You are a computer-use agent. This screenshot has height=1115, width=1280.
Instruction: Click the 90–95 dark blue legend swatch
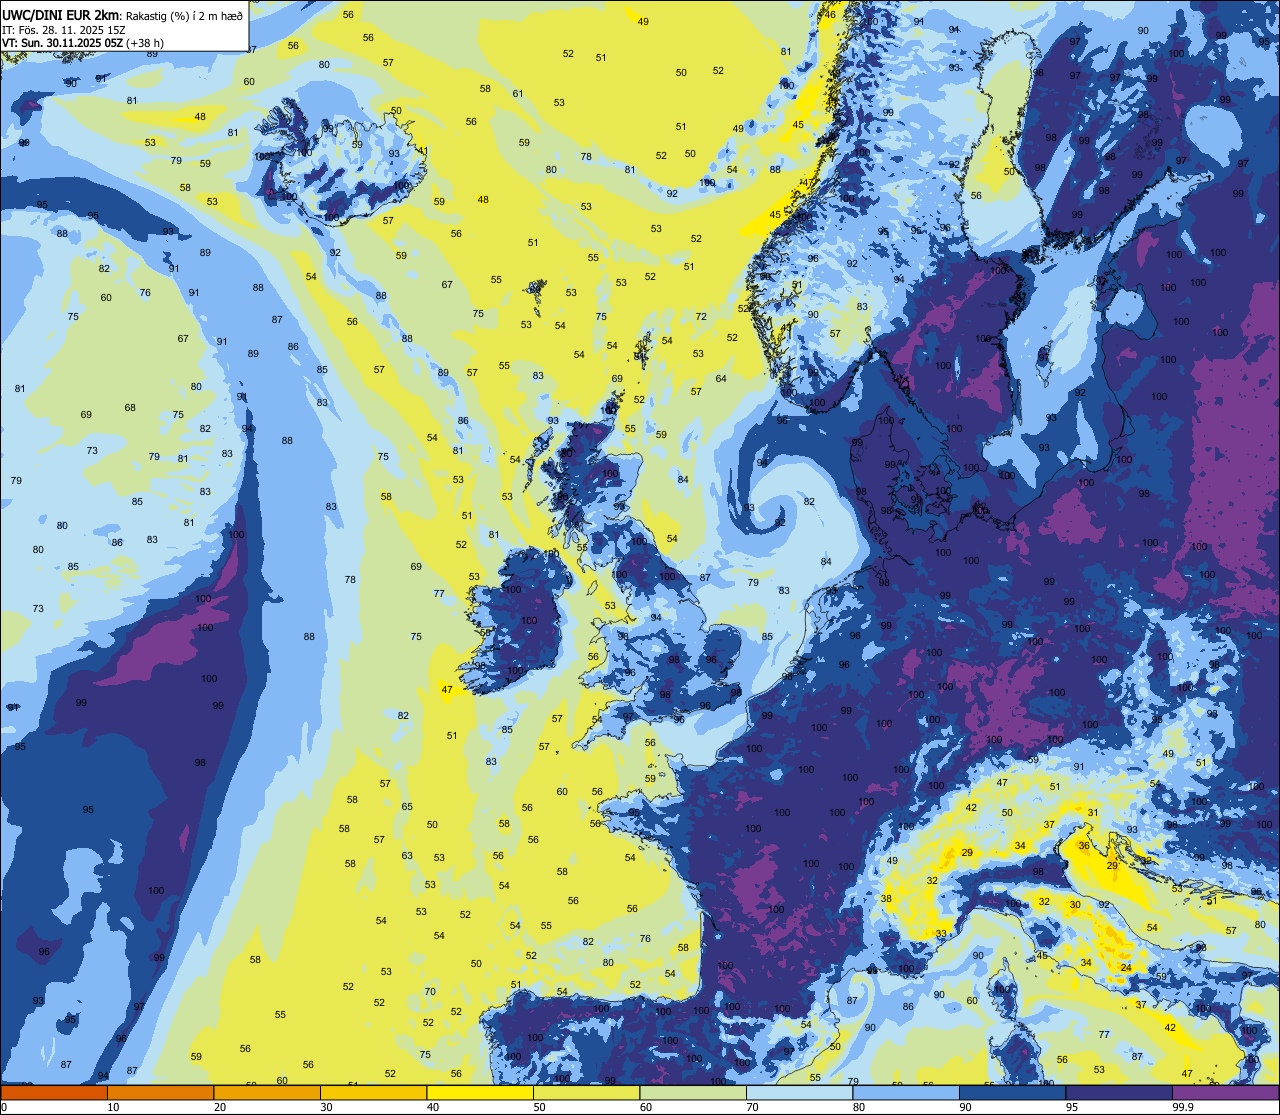coord(1012,1092)
